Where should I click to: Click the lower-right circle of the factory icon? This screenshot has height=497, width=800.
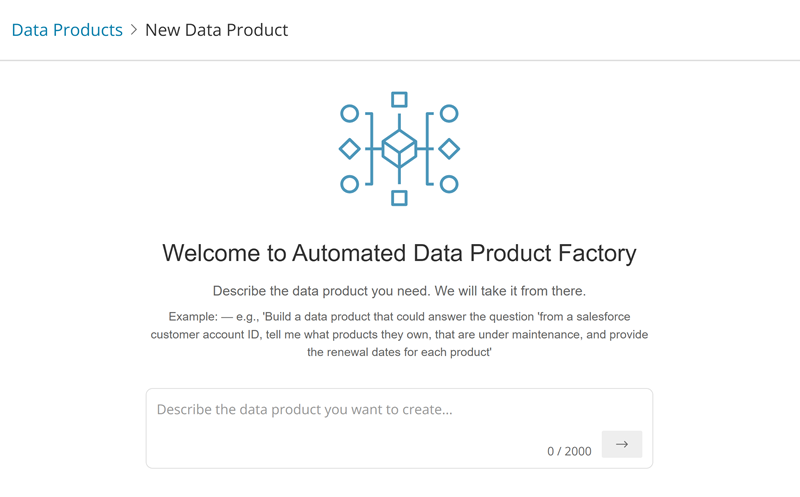coord(449,184)
